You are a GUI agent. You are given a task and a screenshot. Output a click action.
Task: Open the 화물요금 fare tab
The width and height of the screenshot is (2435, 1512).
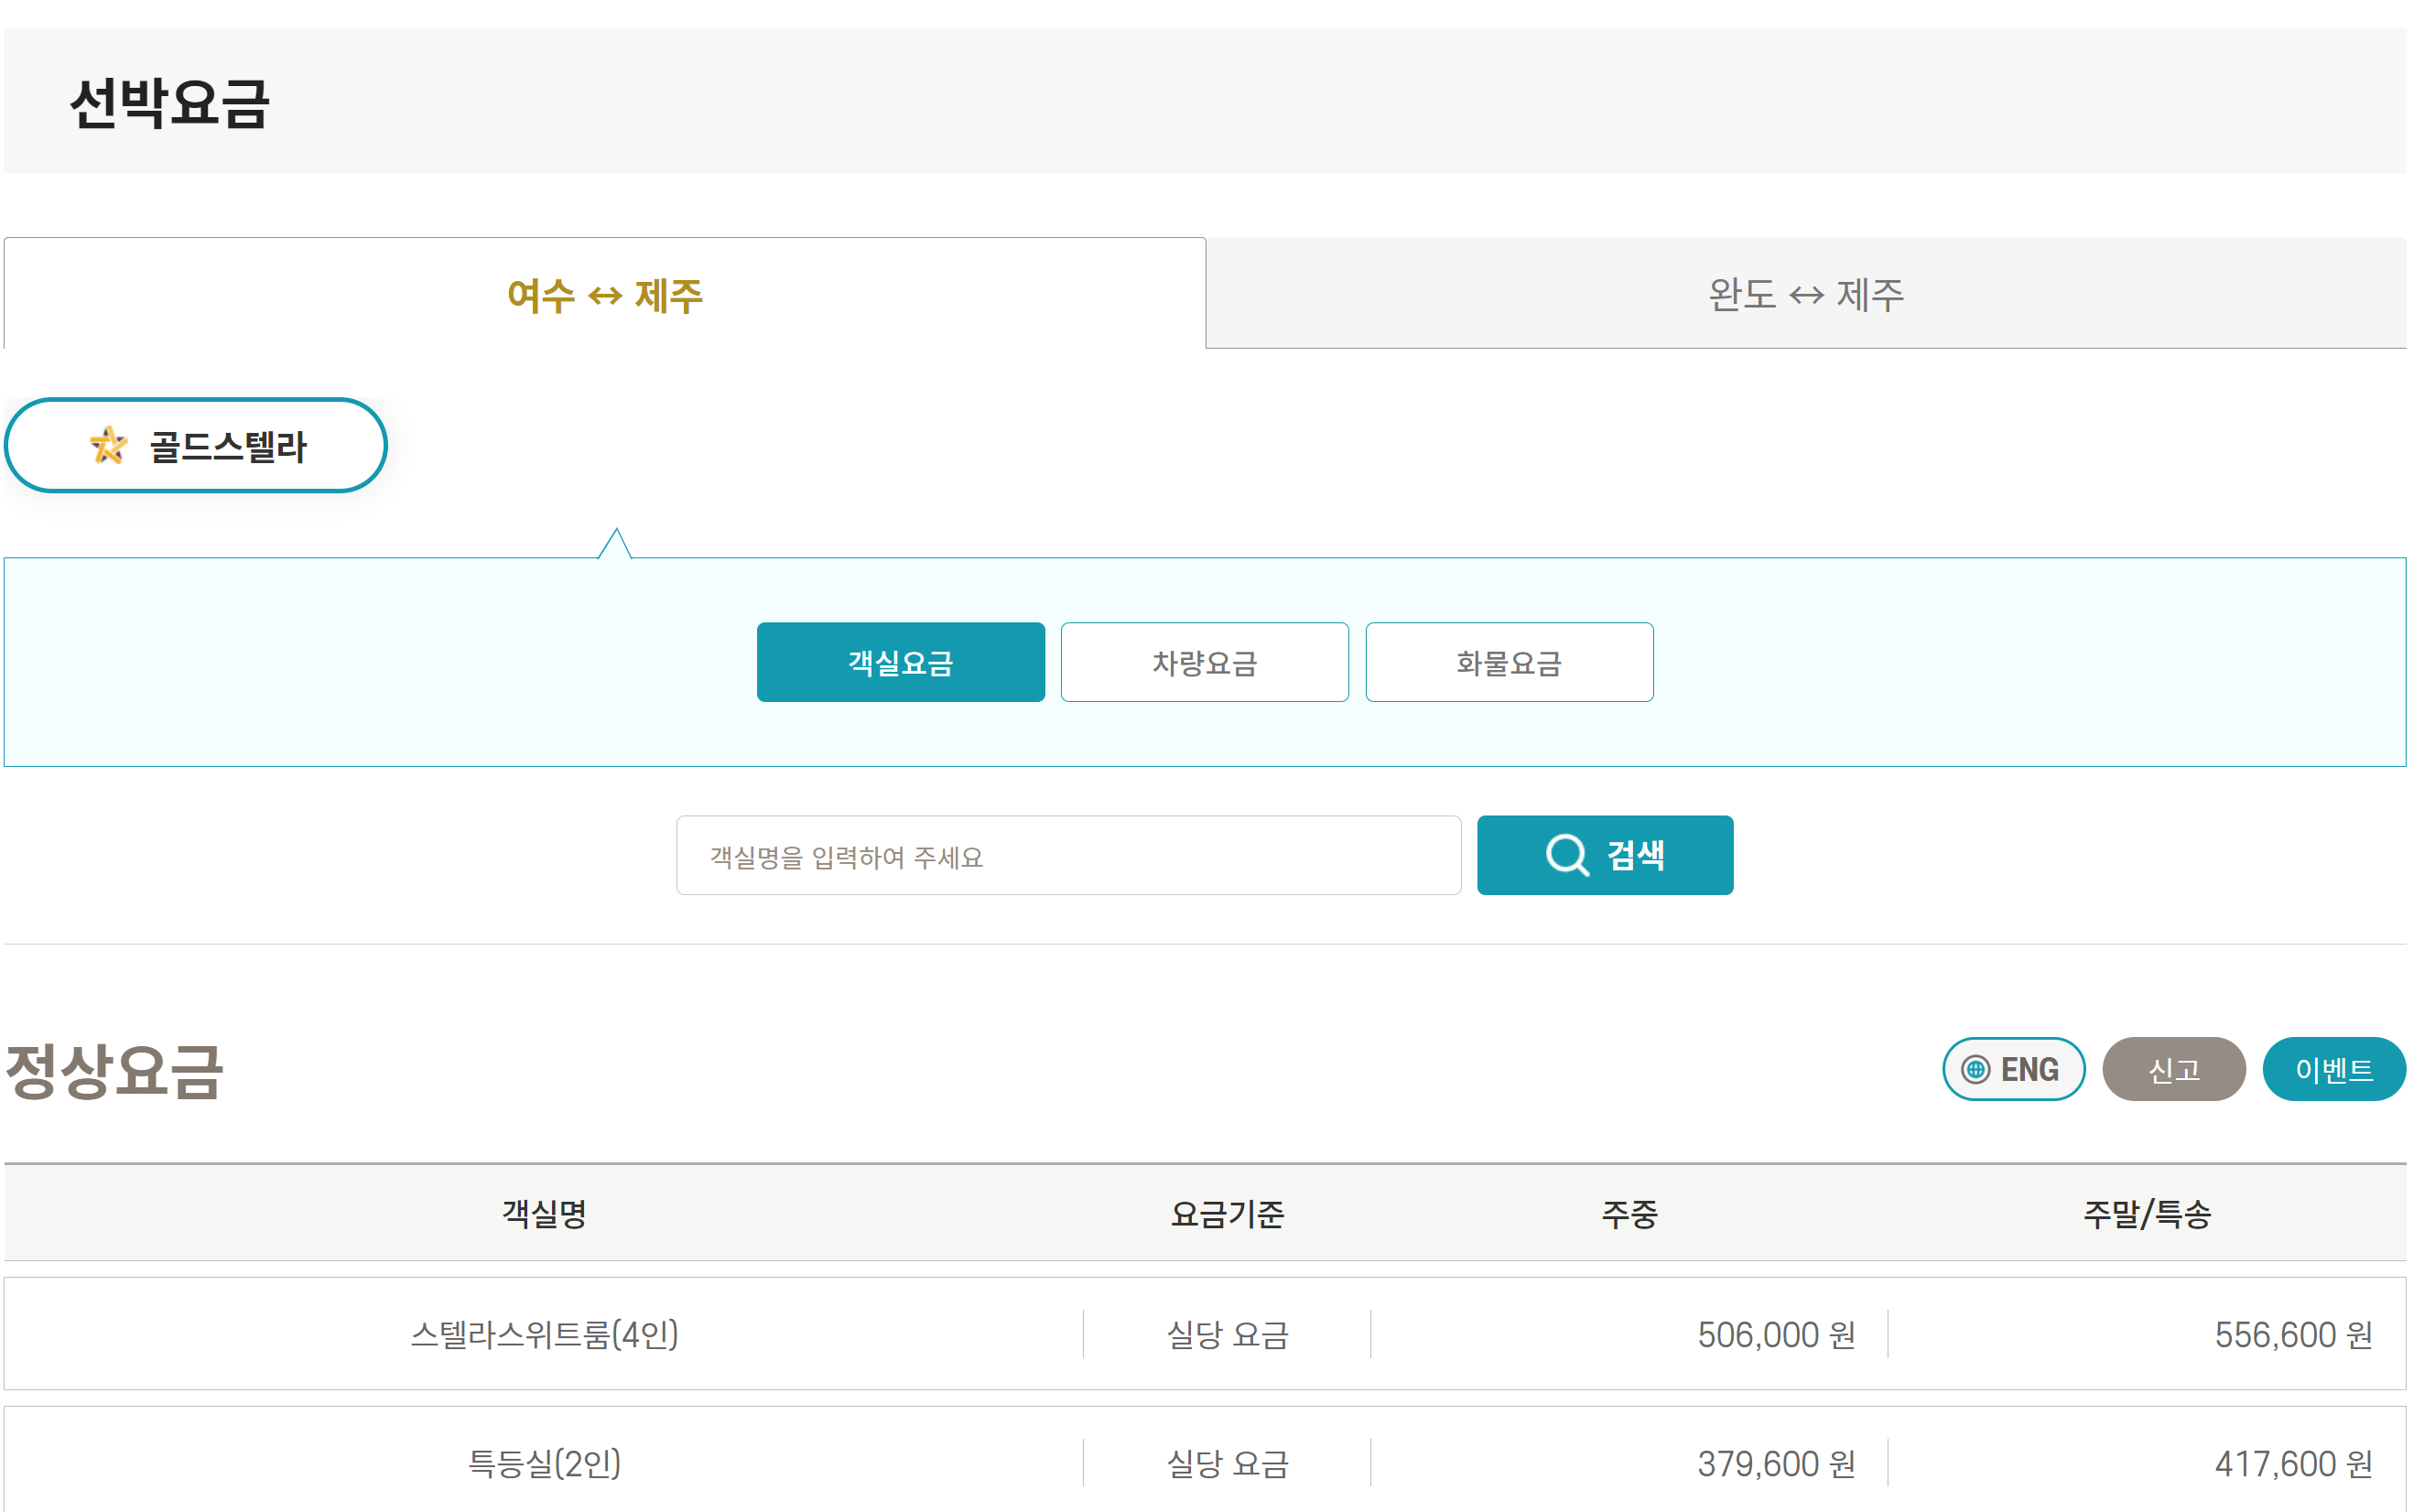pyautogui.click(x=1510, y=662)
